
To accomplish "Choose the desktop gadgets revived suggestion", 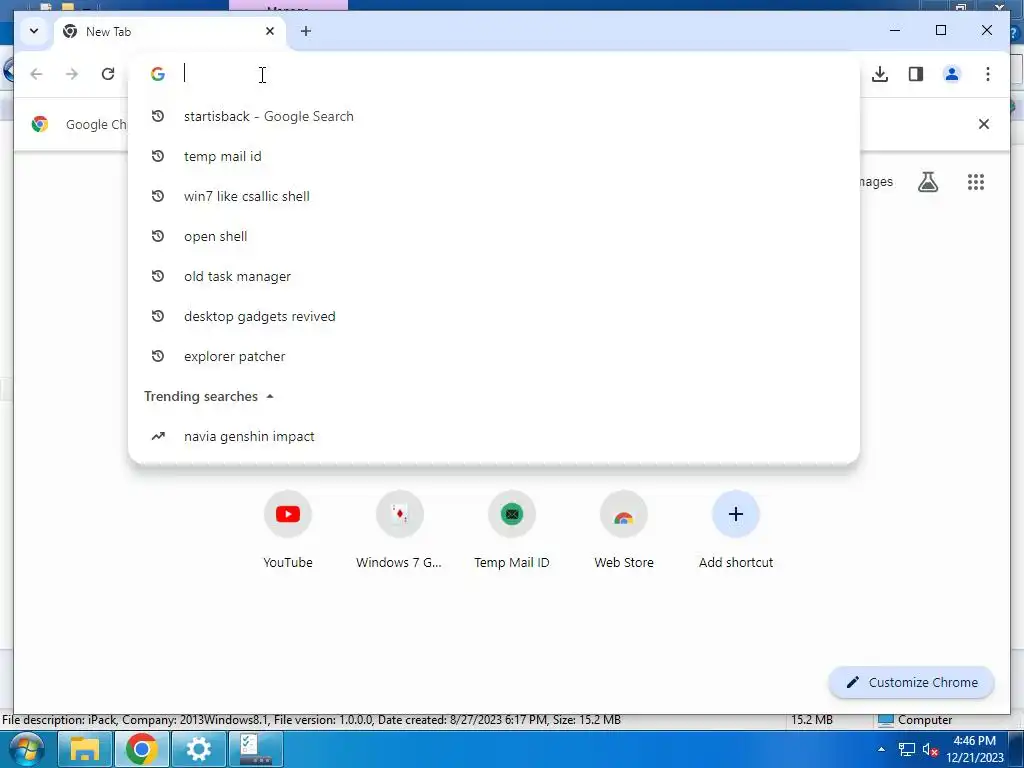I will [x=494, y=316].
